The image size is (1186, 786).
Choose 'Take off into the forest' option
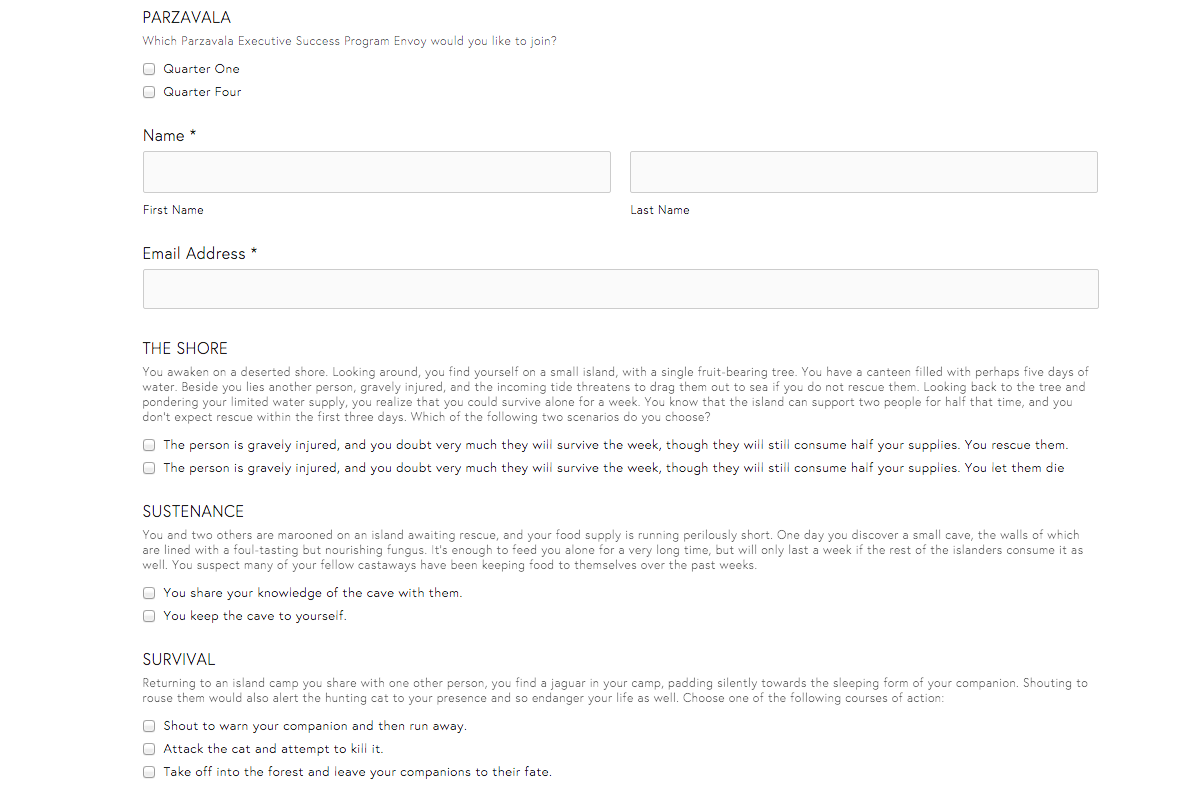[149, 772]
